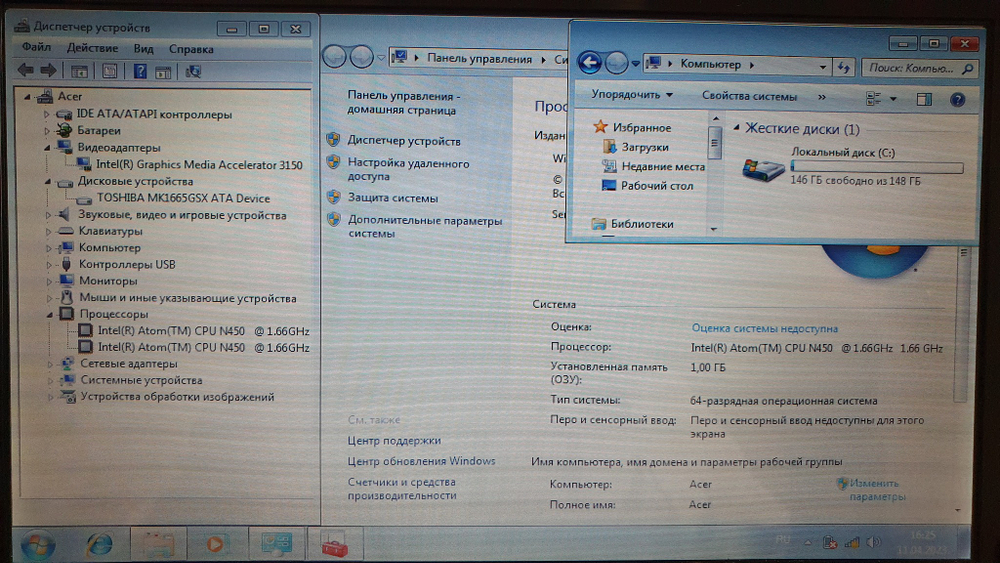Click the Поиск: Компьютер search field
Image resolution: width=1000 pixels, height=563 pixels.
pyautogui.click(x=920, y=68)
